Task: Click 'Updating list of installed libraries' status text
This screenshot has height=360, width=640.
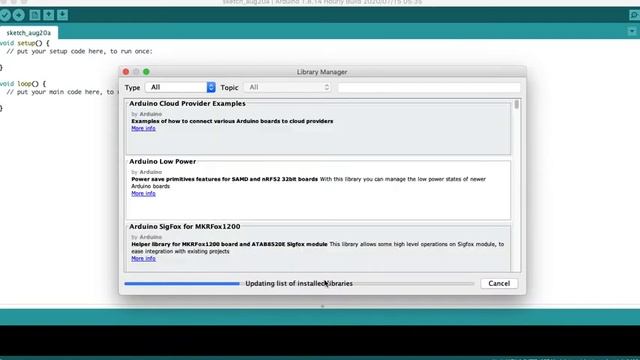Action: (x=299, y=284)
